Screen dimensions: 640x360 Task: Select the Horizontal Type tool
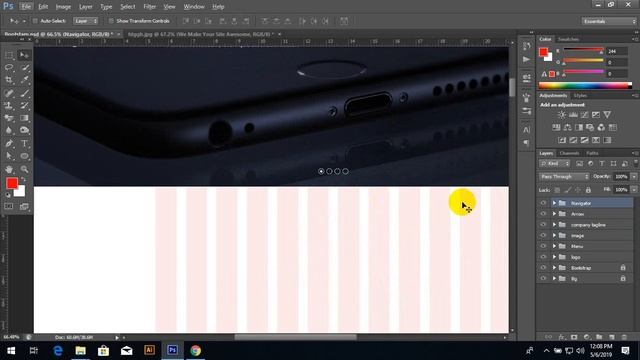pyautogui.click(x=24, y=144)
